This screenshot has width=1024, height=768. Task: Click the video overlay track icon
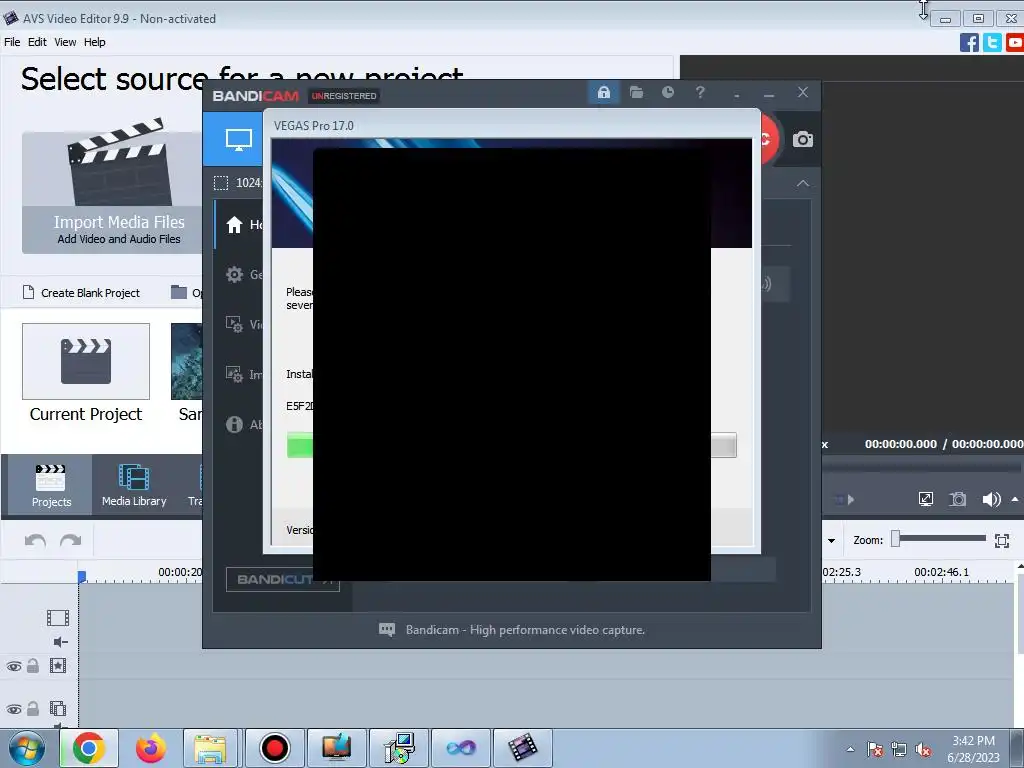tap(57, 709)
